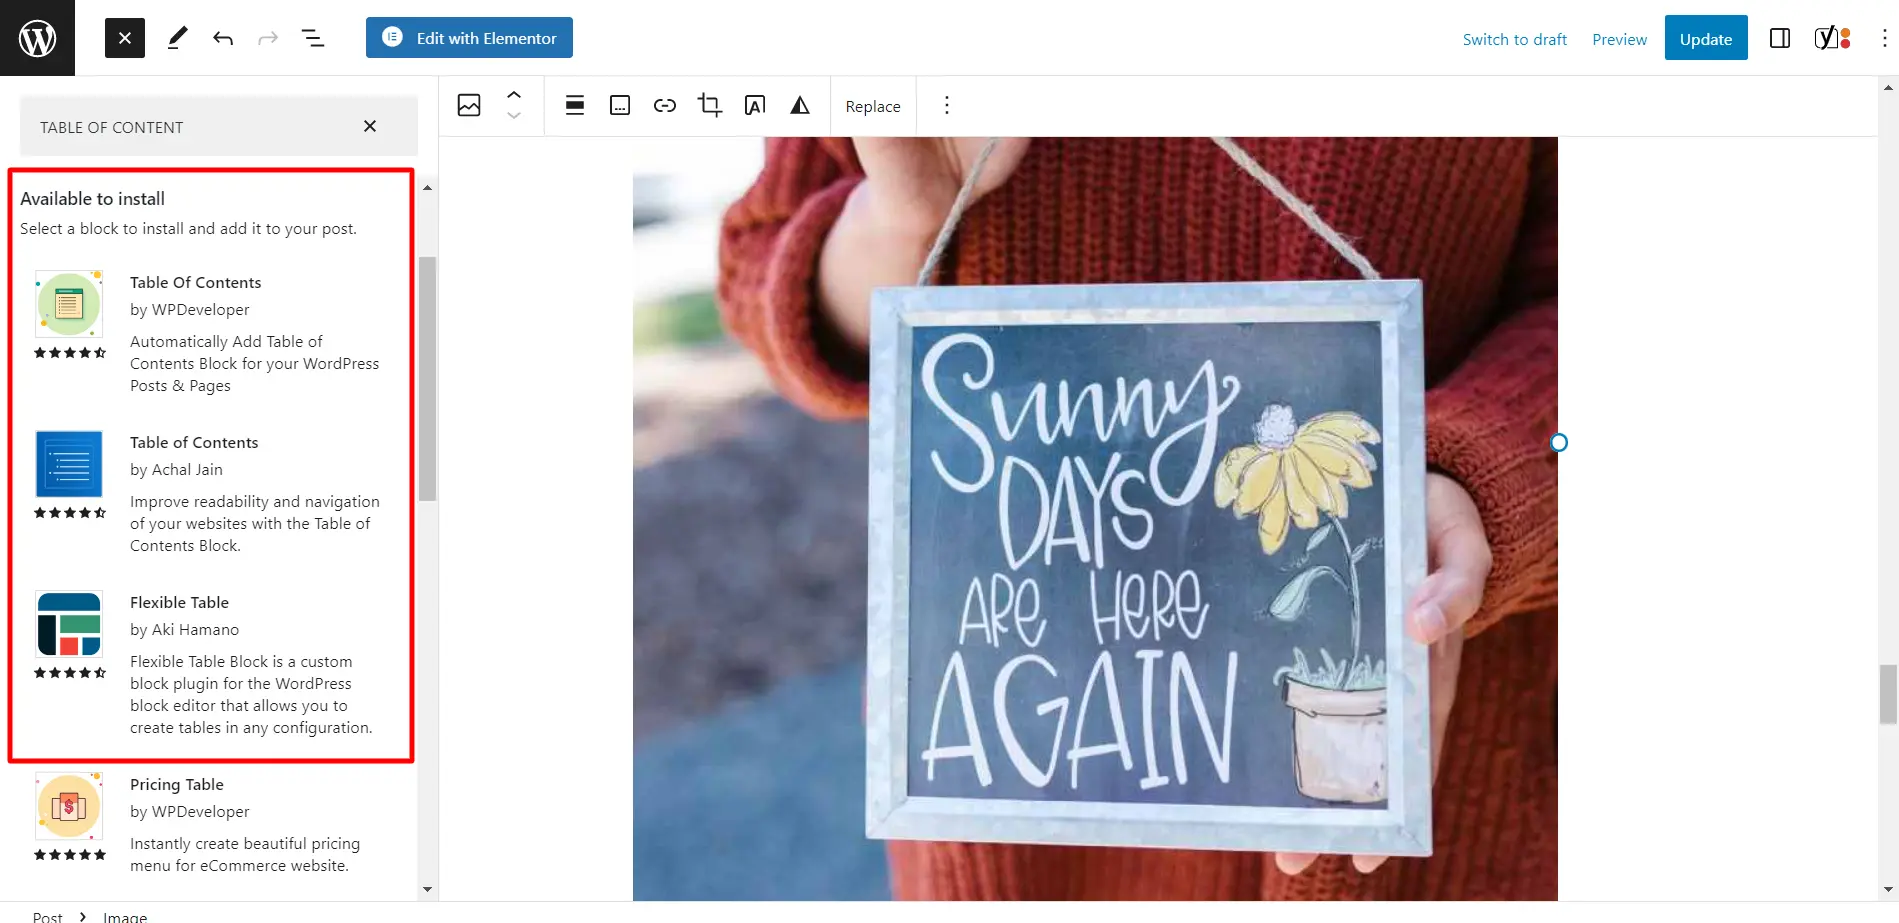Open the image block options menu
Screen dimensions: 1899x923
[947, 105]
